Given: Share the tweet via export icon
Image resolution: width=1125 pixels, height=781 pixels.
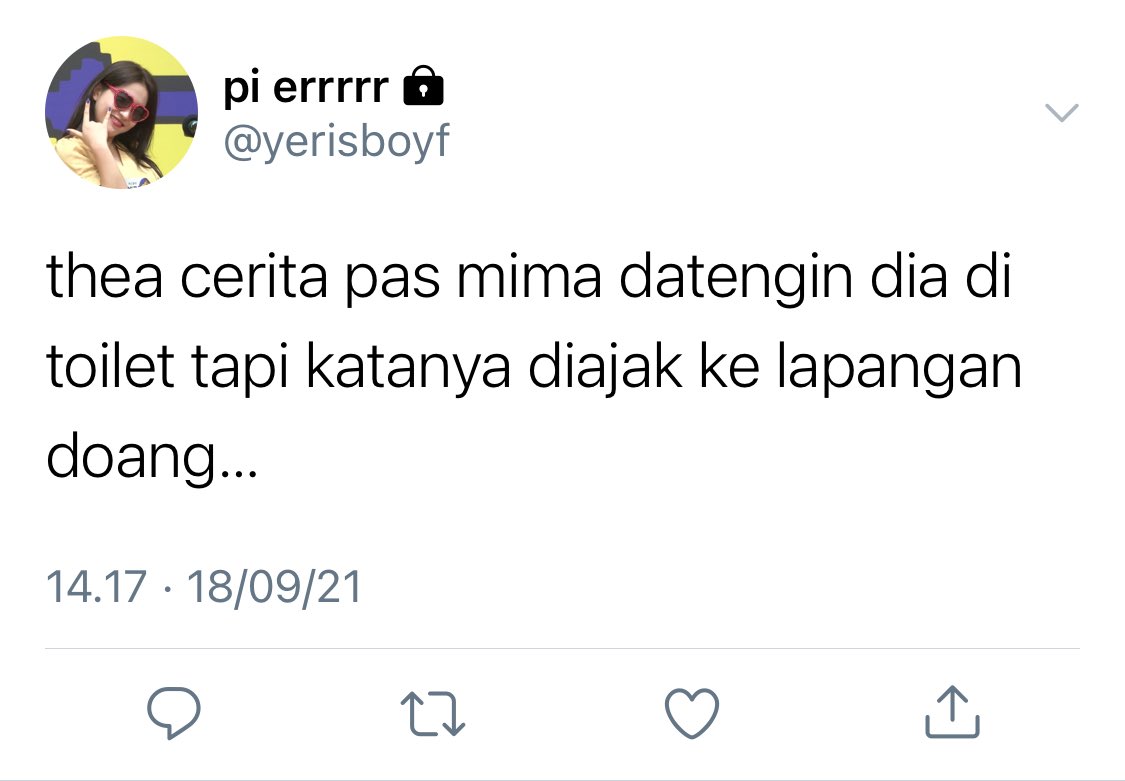Looking at the screenshot, I should pos(952,712).
